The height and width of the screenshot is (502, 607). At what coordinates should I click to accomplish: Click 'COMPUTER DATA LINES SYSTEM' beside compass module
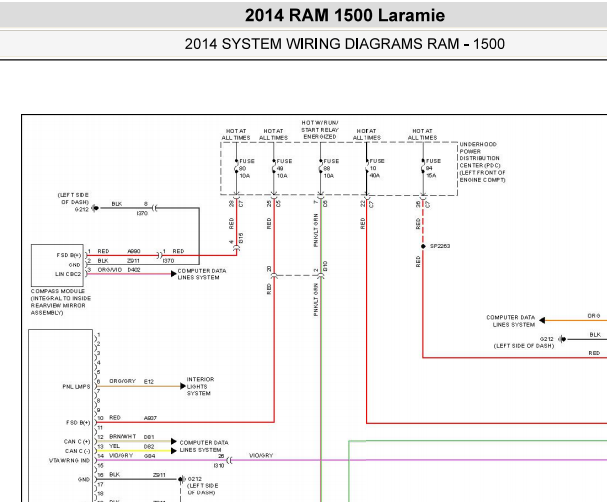202,274
